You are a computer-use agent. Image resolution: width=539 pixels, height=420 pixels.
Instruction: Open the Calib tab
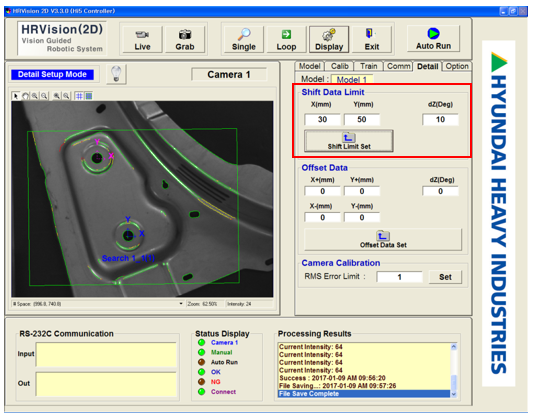[x=340, y=66]
